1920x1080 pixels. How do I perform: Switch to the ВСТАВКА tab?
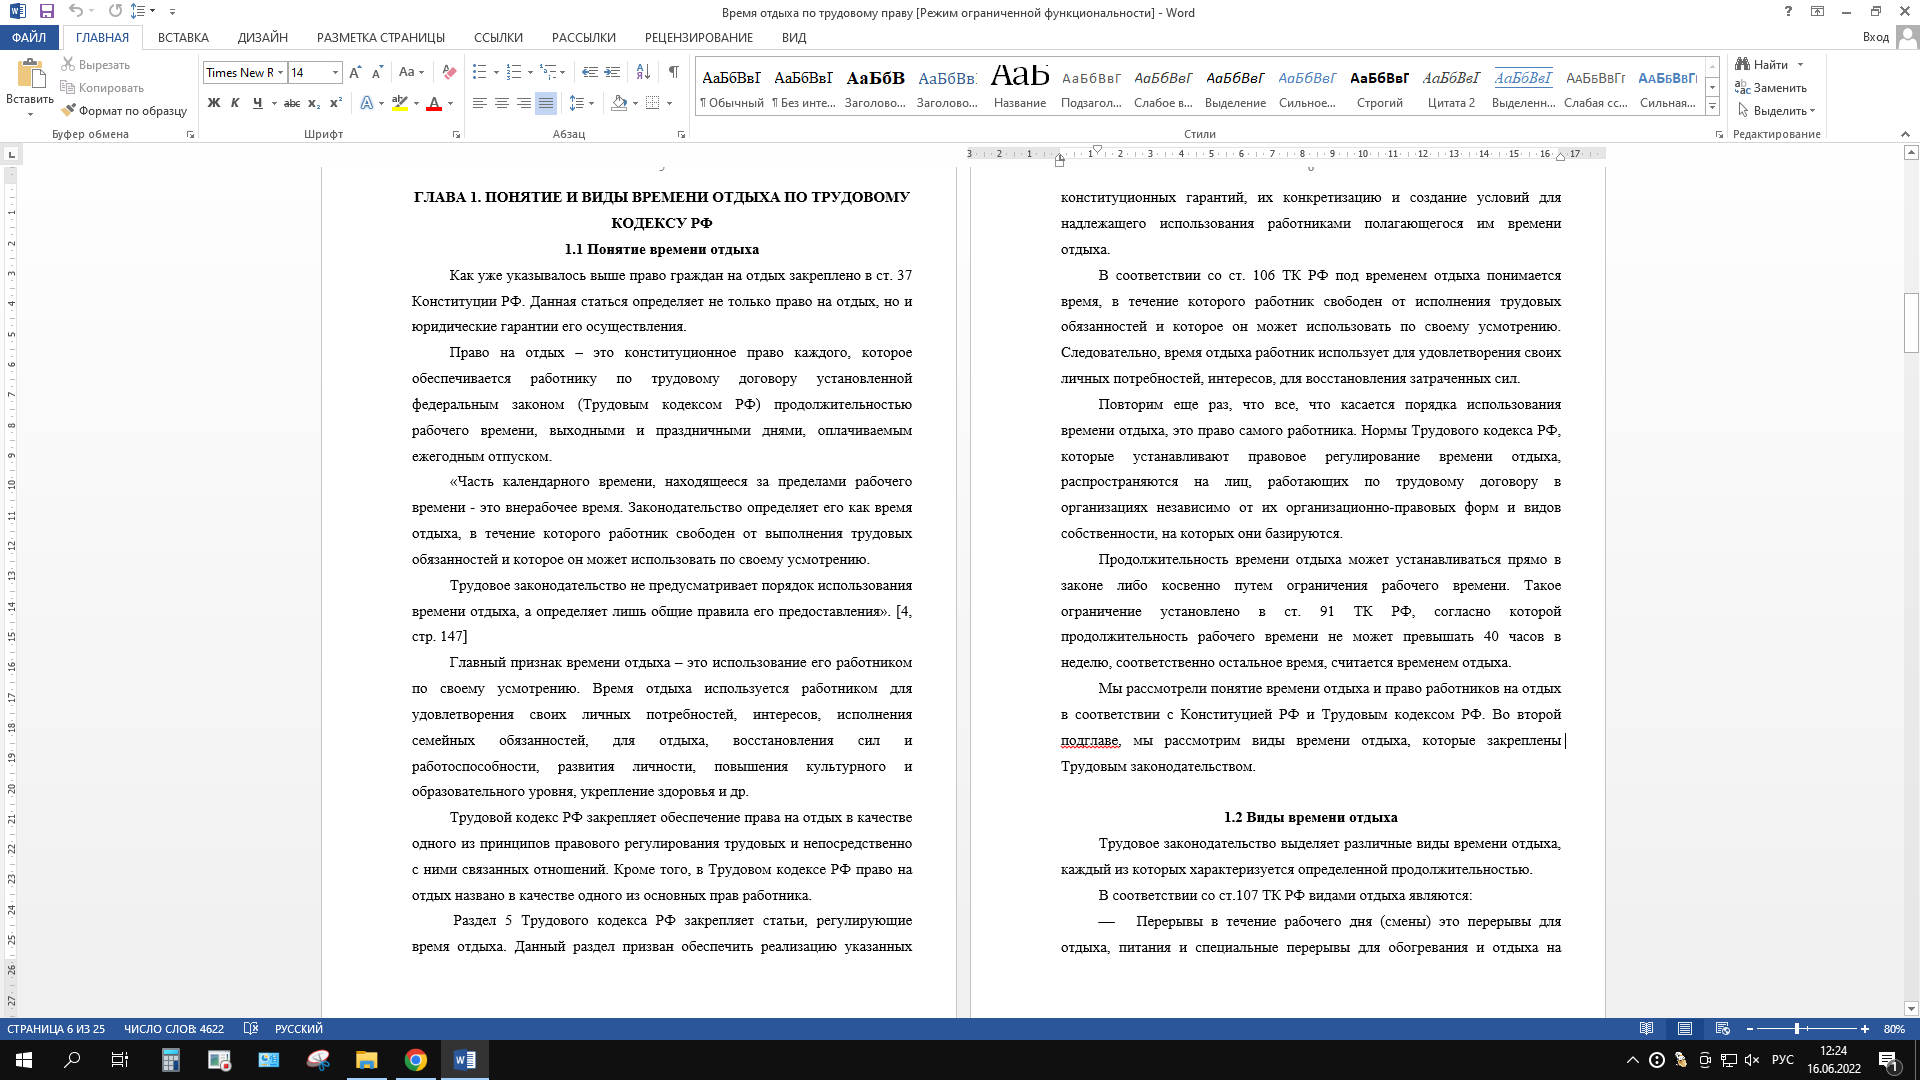pyautogui.click(x=183, y=37)
